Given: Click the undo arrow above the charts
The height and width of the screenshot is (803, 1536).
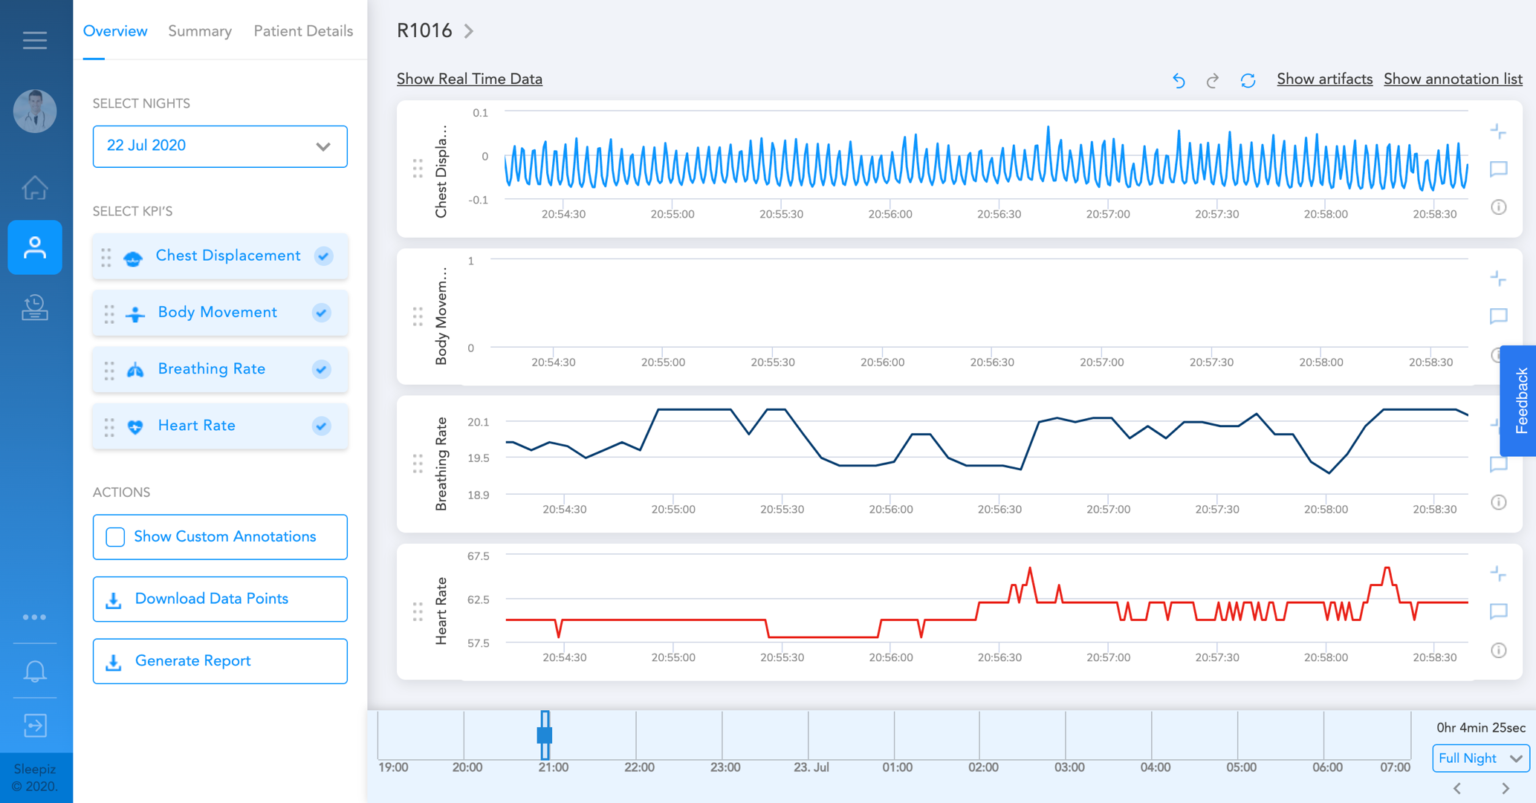Looking at the screenshot, I should tap(1179, 81).
